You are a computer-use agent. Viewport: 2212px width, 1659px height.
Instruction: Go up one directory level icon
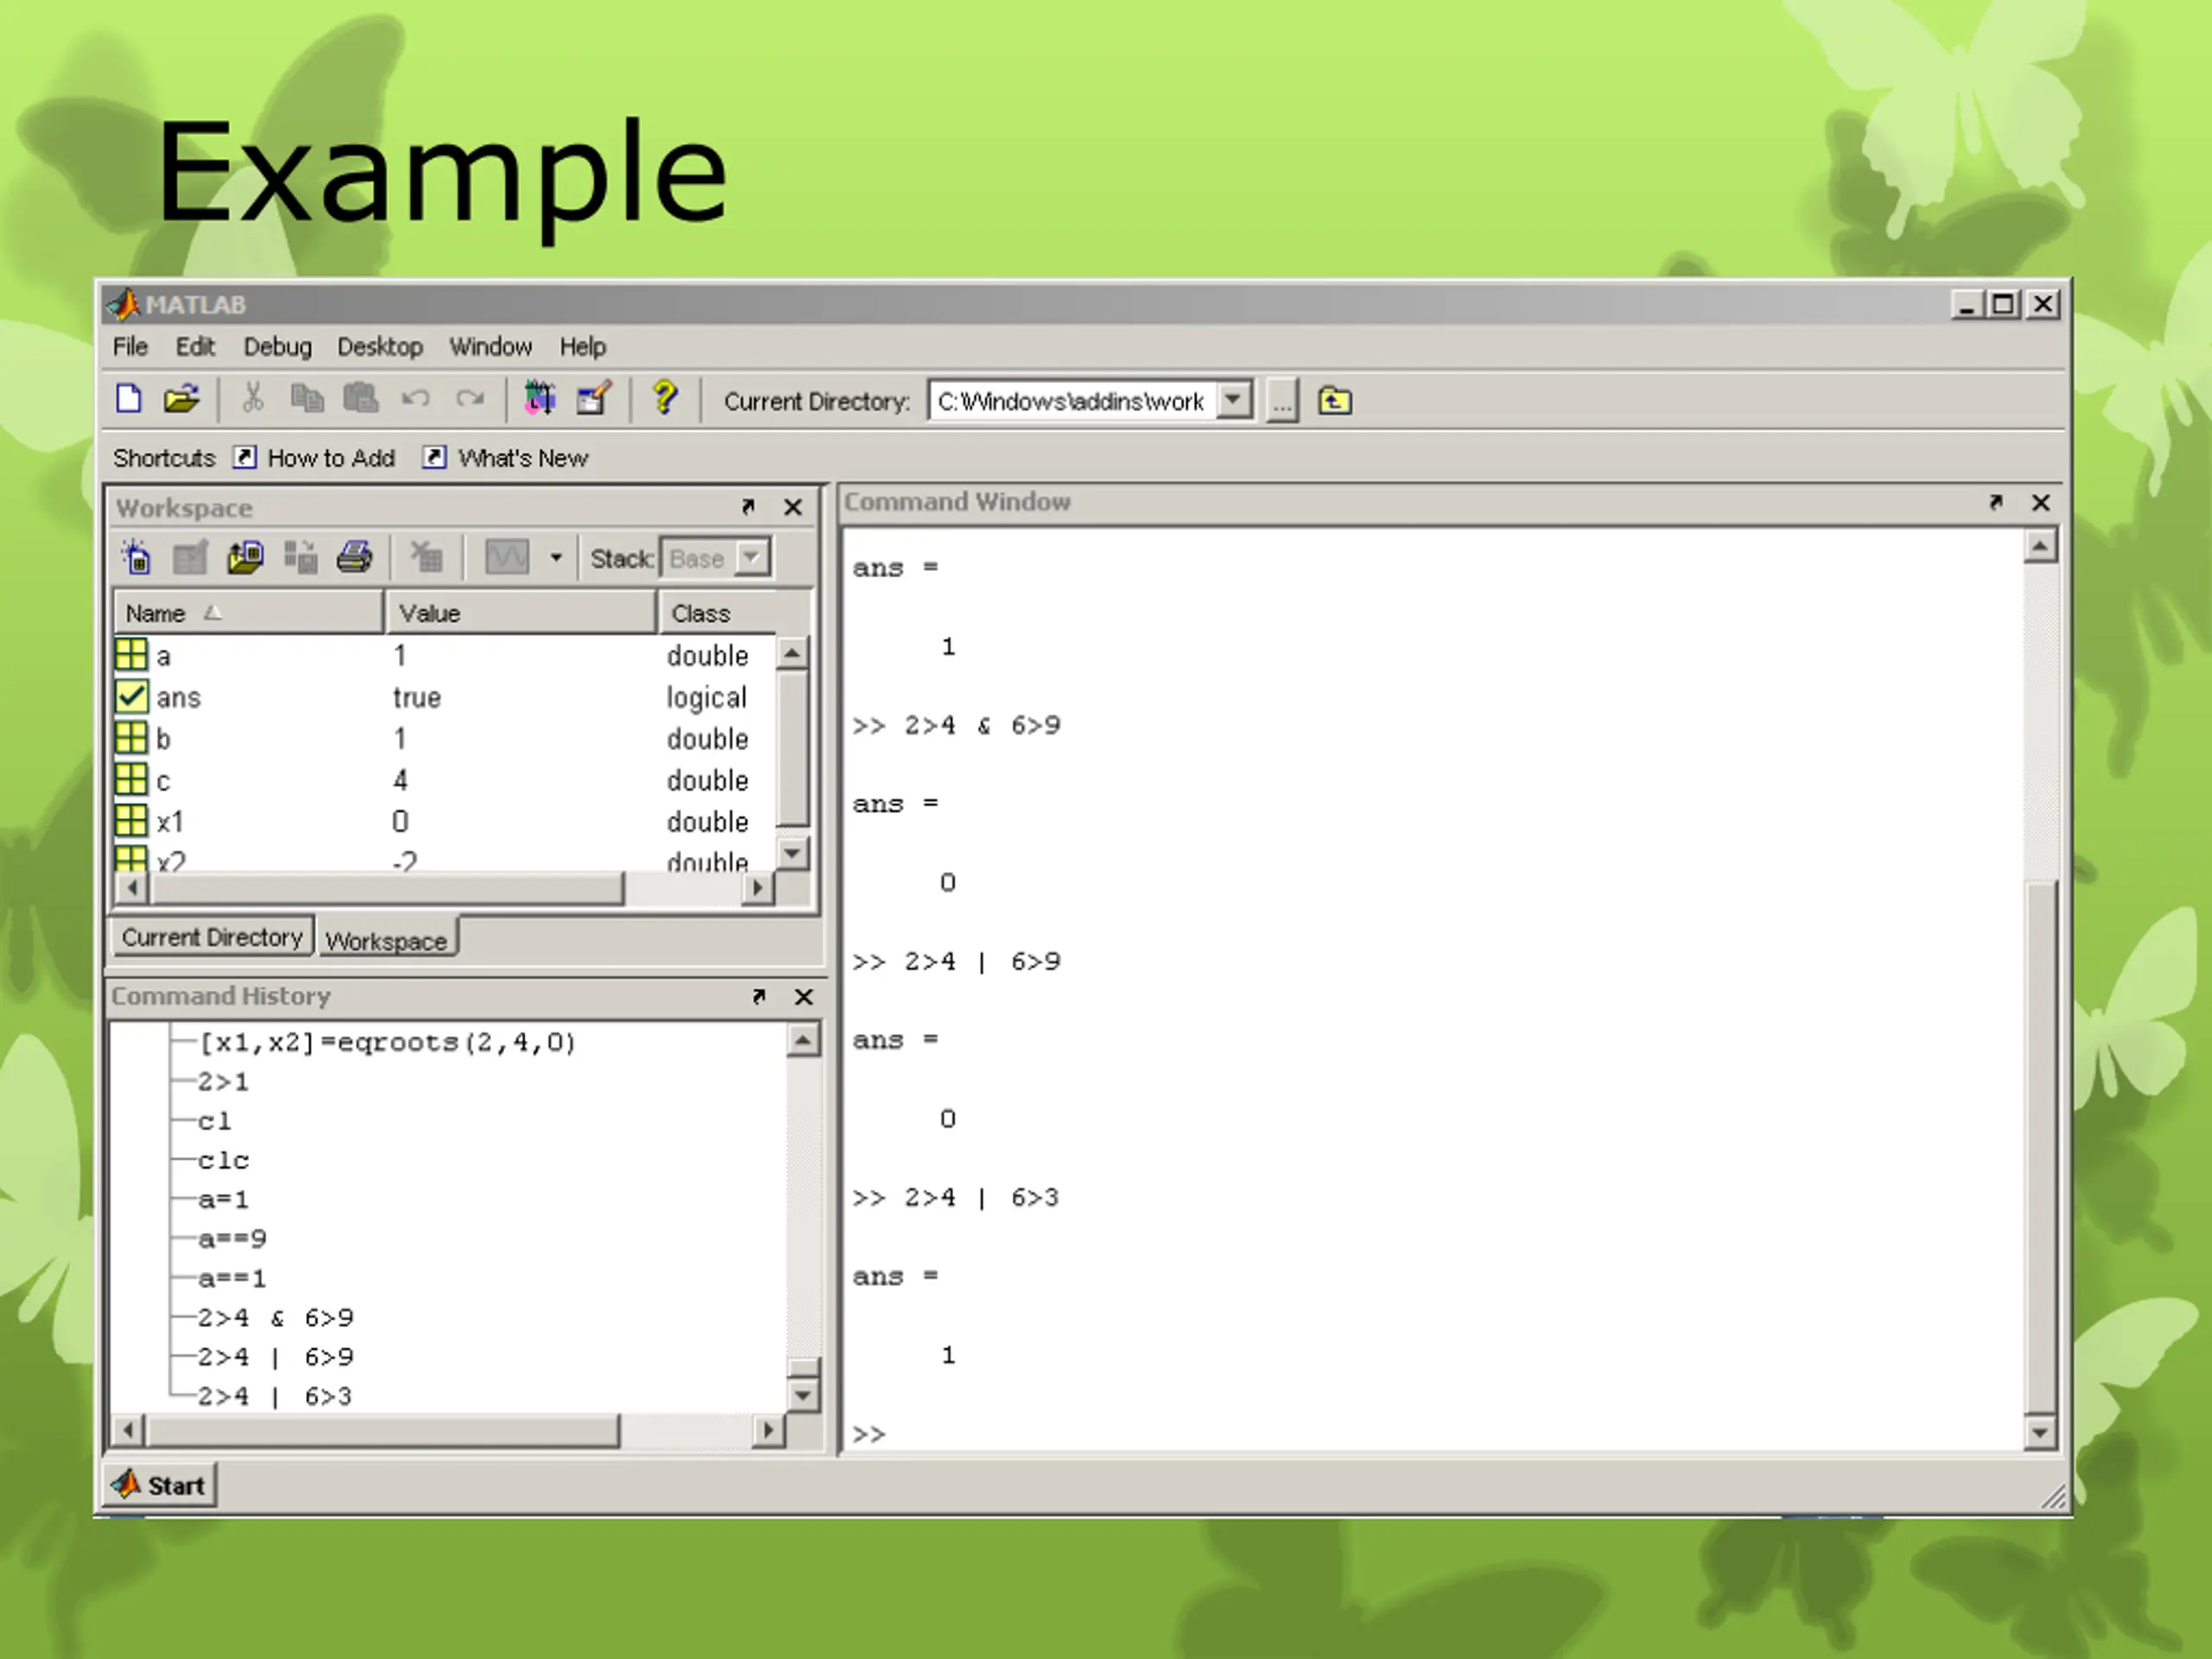pos(1335,402)
